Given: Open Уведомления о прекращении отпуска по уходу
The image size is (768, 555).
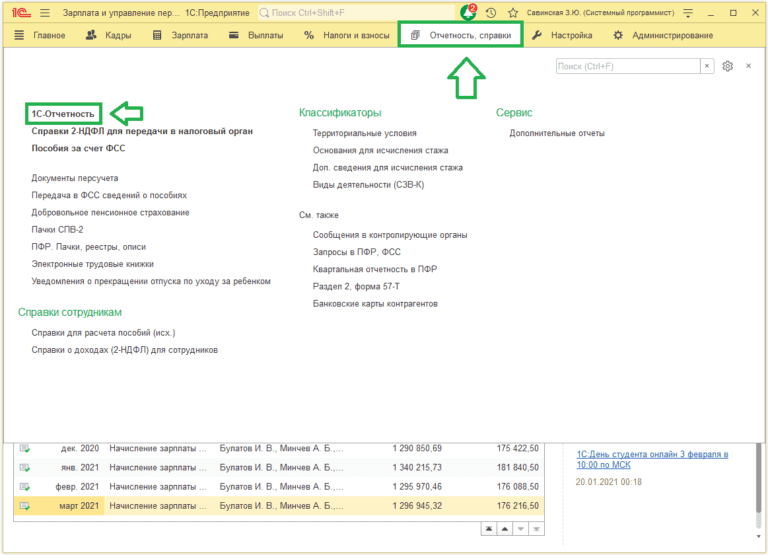Looking at the screenshot, I should [151, 281].
